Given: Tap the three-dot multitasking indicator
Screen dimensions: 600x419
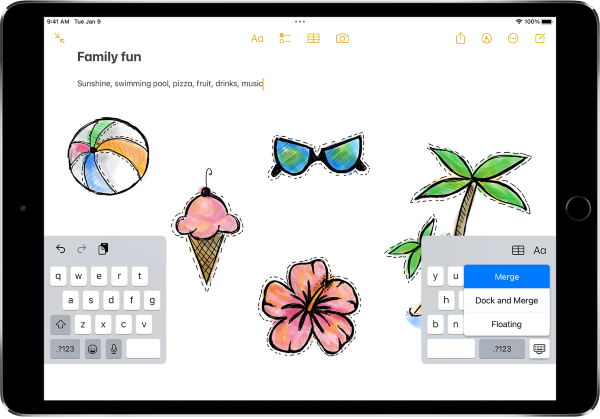Looking at the screenshot, I should 300,22.
